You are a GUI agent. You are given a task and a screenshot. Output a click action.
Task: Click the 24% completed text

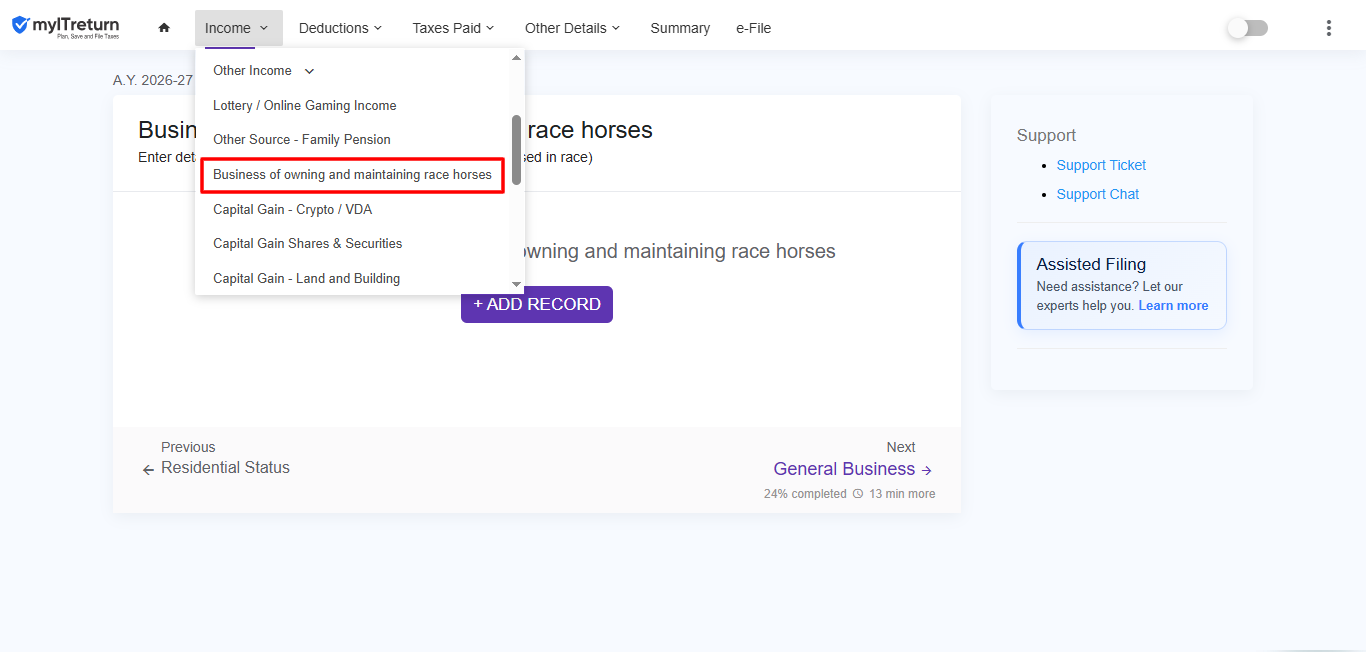pyautogui.click(x=805, y=494)
